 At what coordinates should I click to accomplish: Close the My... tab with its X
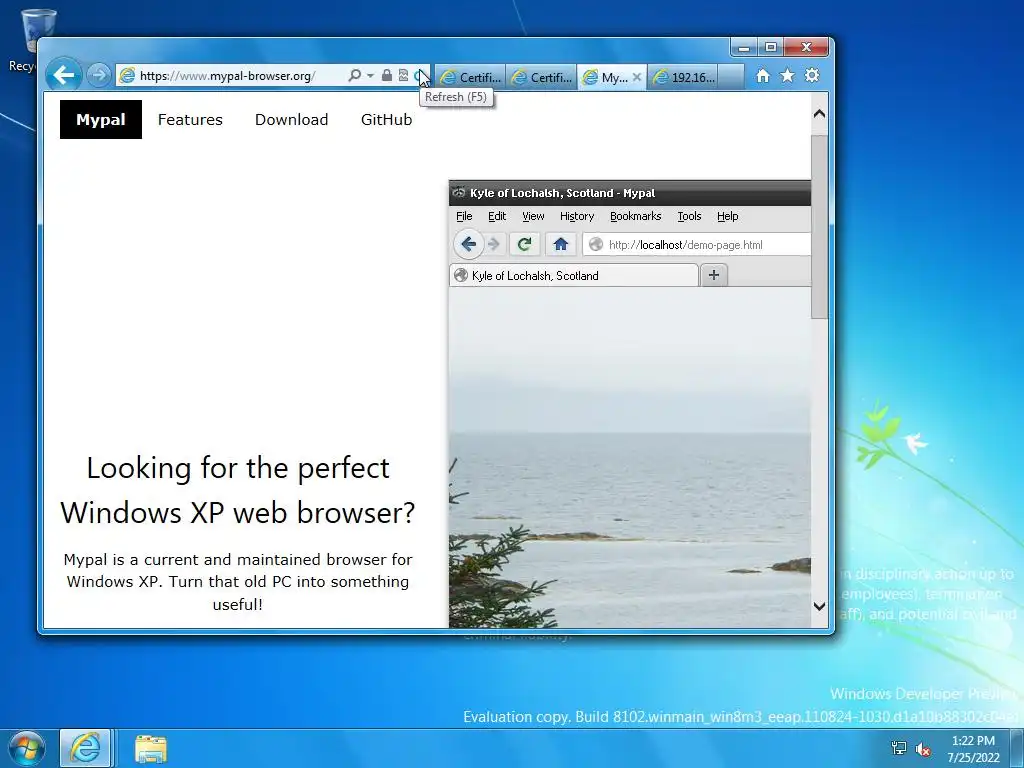(637, 77)
